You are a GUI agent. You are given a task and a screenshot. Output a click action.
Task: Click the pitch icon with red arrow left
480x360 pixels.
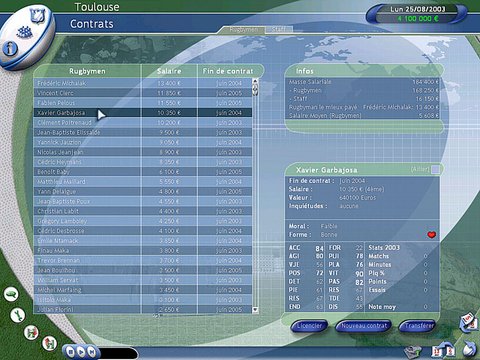point(49,343)
